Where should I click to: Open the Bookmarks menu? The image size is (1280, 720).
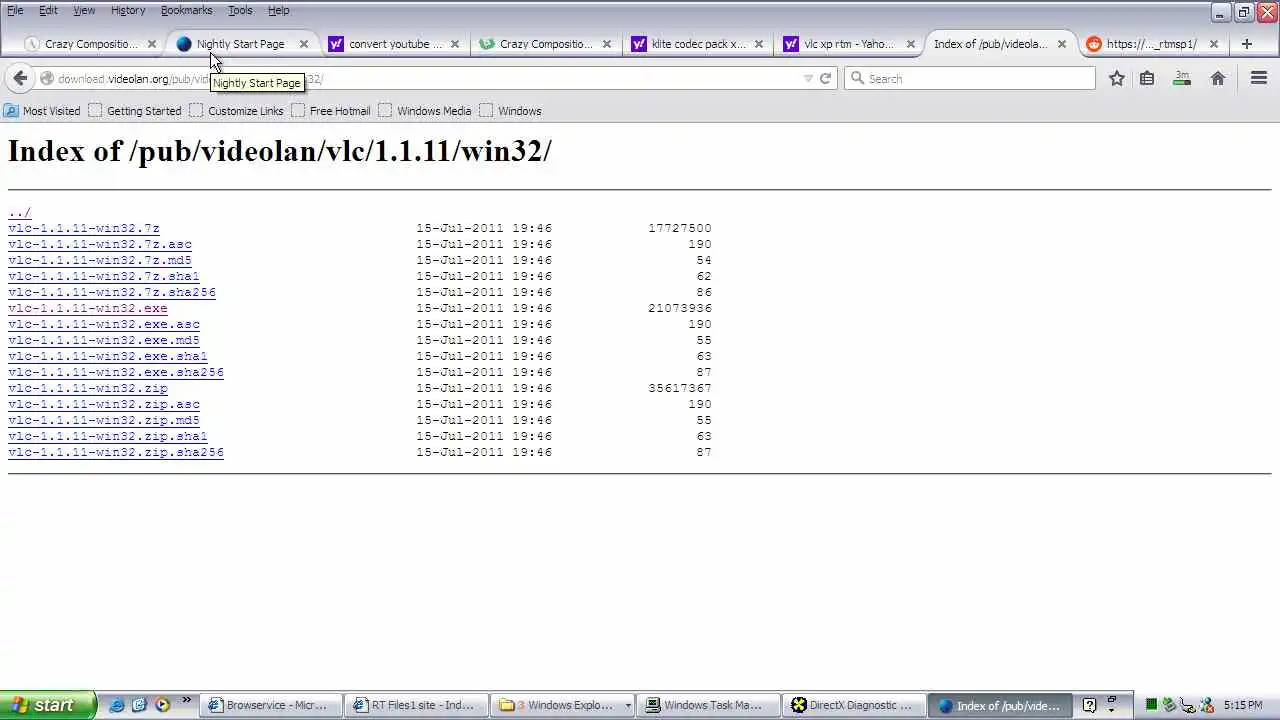pos(186,10)
